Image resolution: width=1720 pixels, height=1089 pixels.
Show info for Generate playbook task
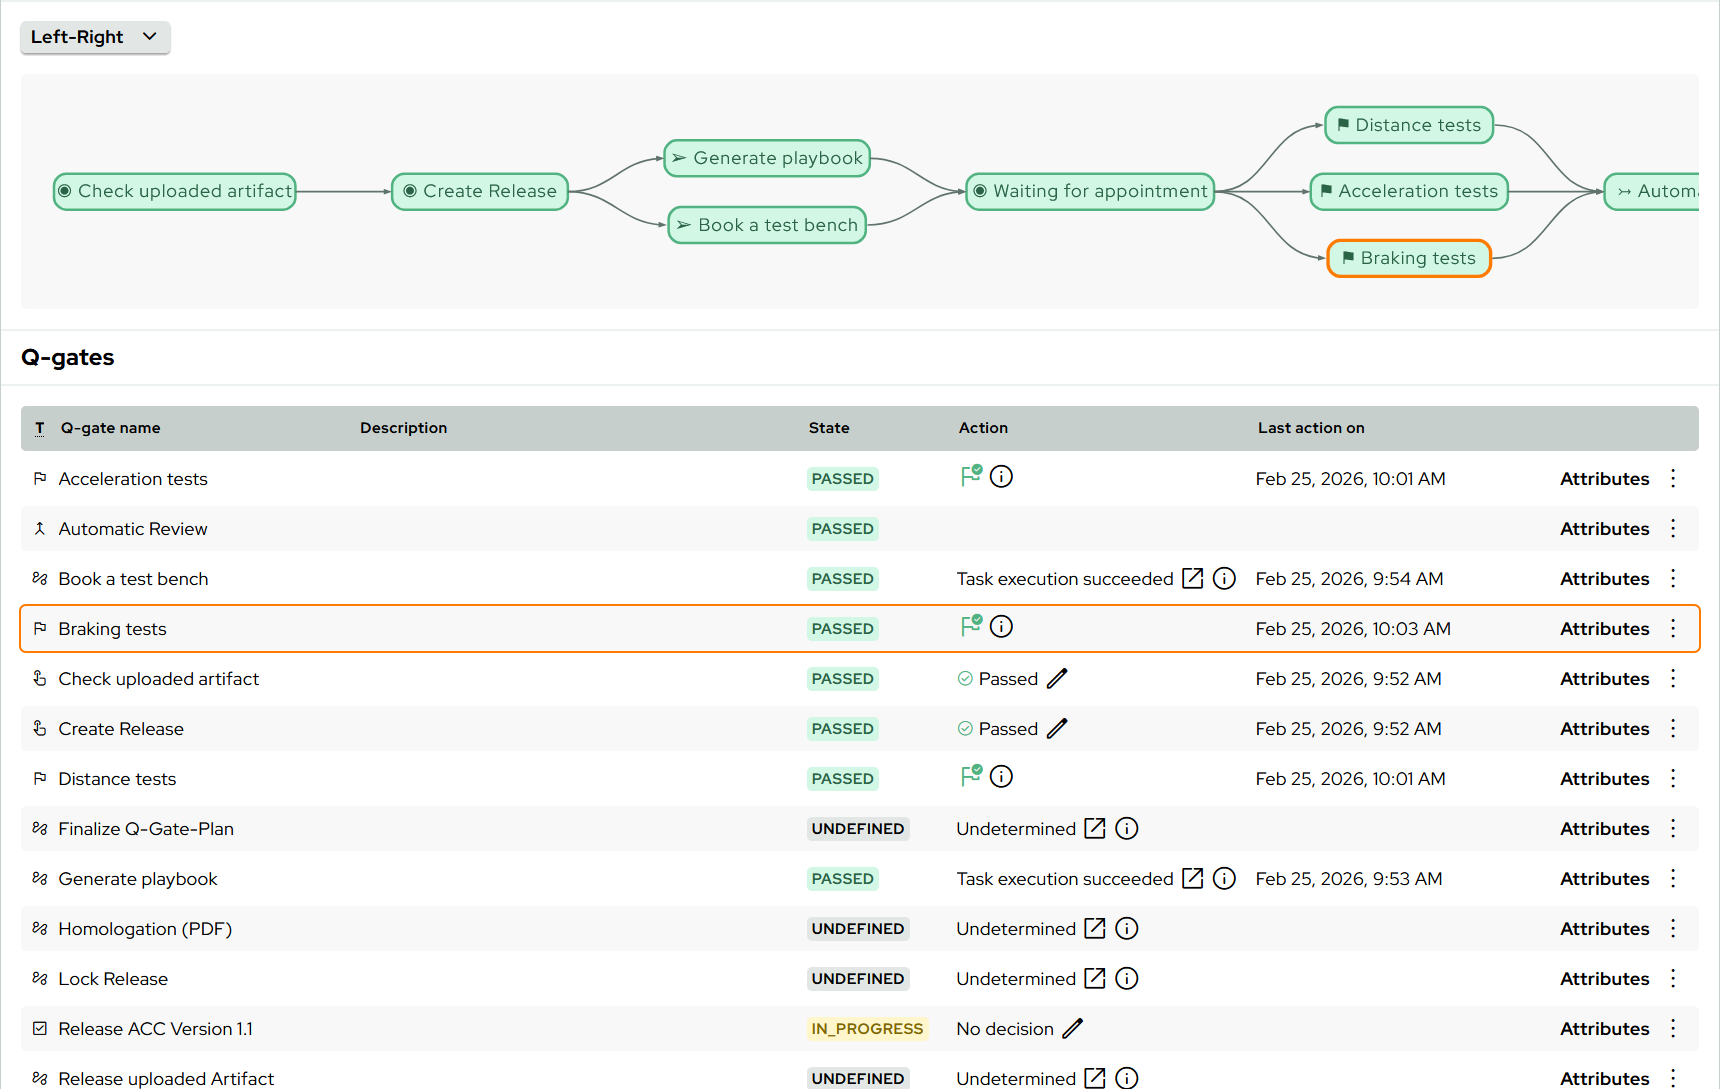(1224, 879)
